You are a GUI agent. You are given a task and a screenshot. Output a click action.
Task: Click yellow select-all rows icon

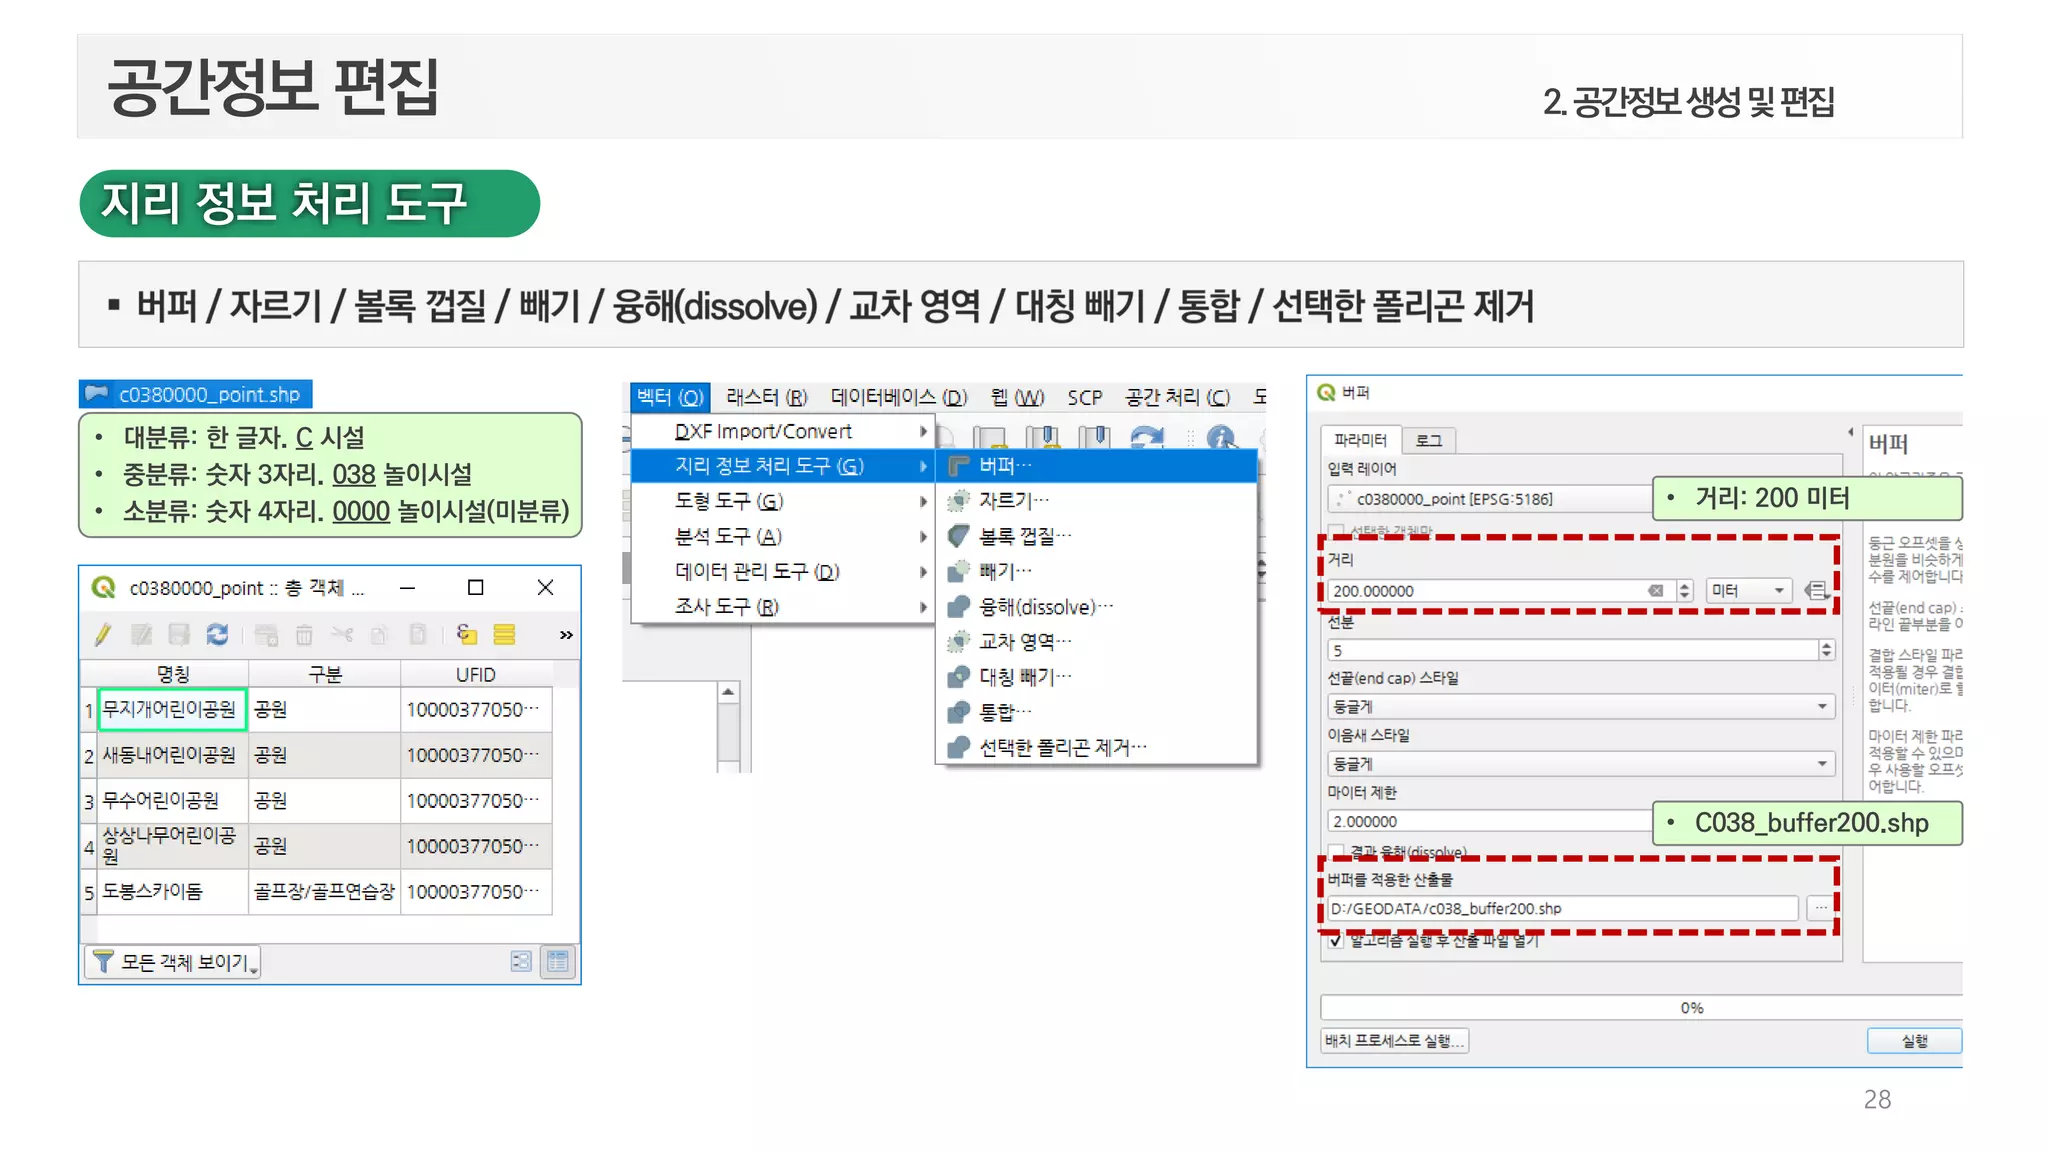(x=504, y=634)
